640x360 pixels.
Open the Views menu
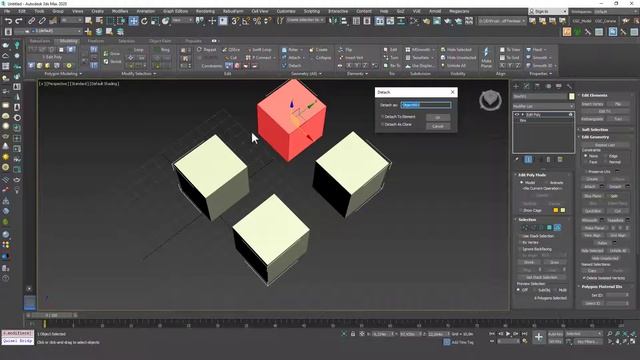[x=77, y=11]
